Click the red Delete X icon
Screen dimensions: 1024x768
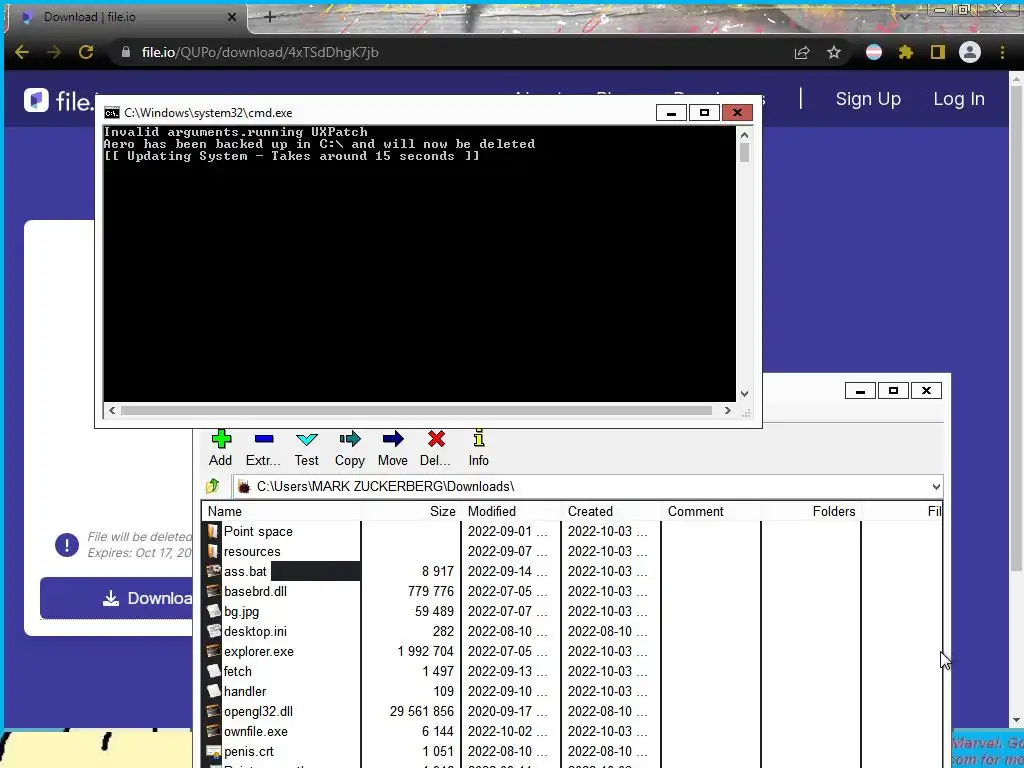pyautogui.click(x=436, y=439)
